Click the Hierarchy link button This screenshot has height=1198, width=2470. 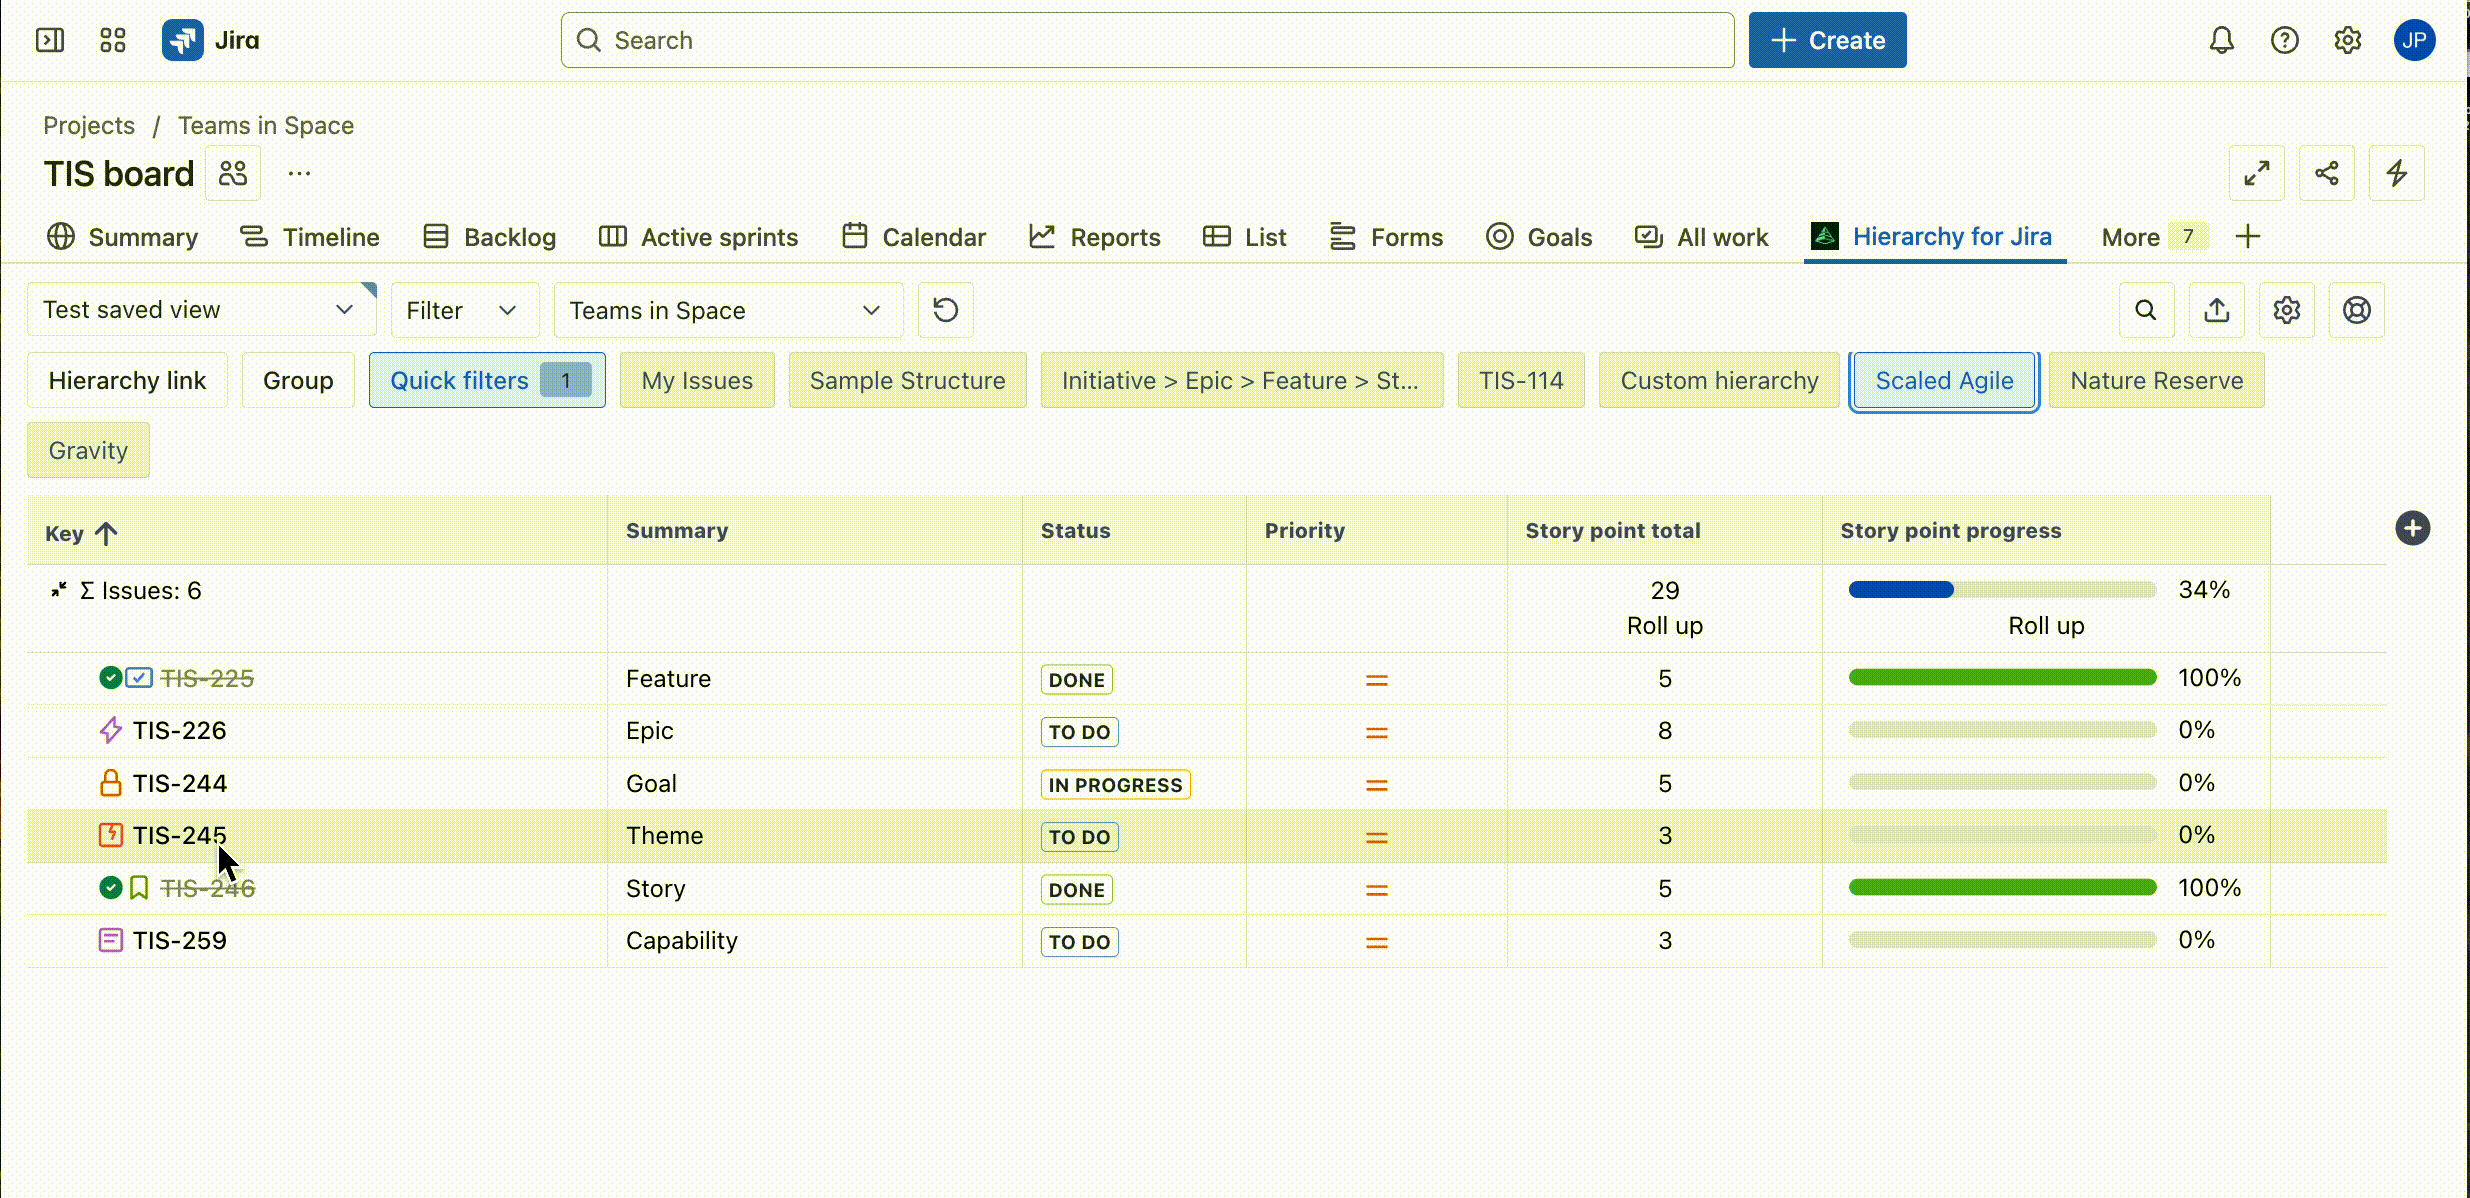tap(127, 380)
